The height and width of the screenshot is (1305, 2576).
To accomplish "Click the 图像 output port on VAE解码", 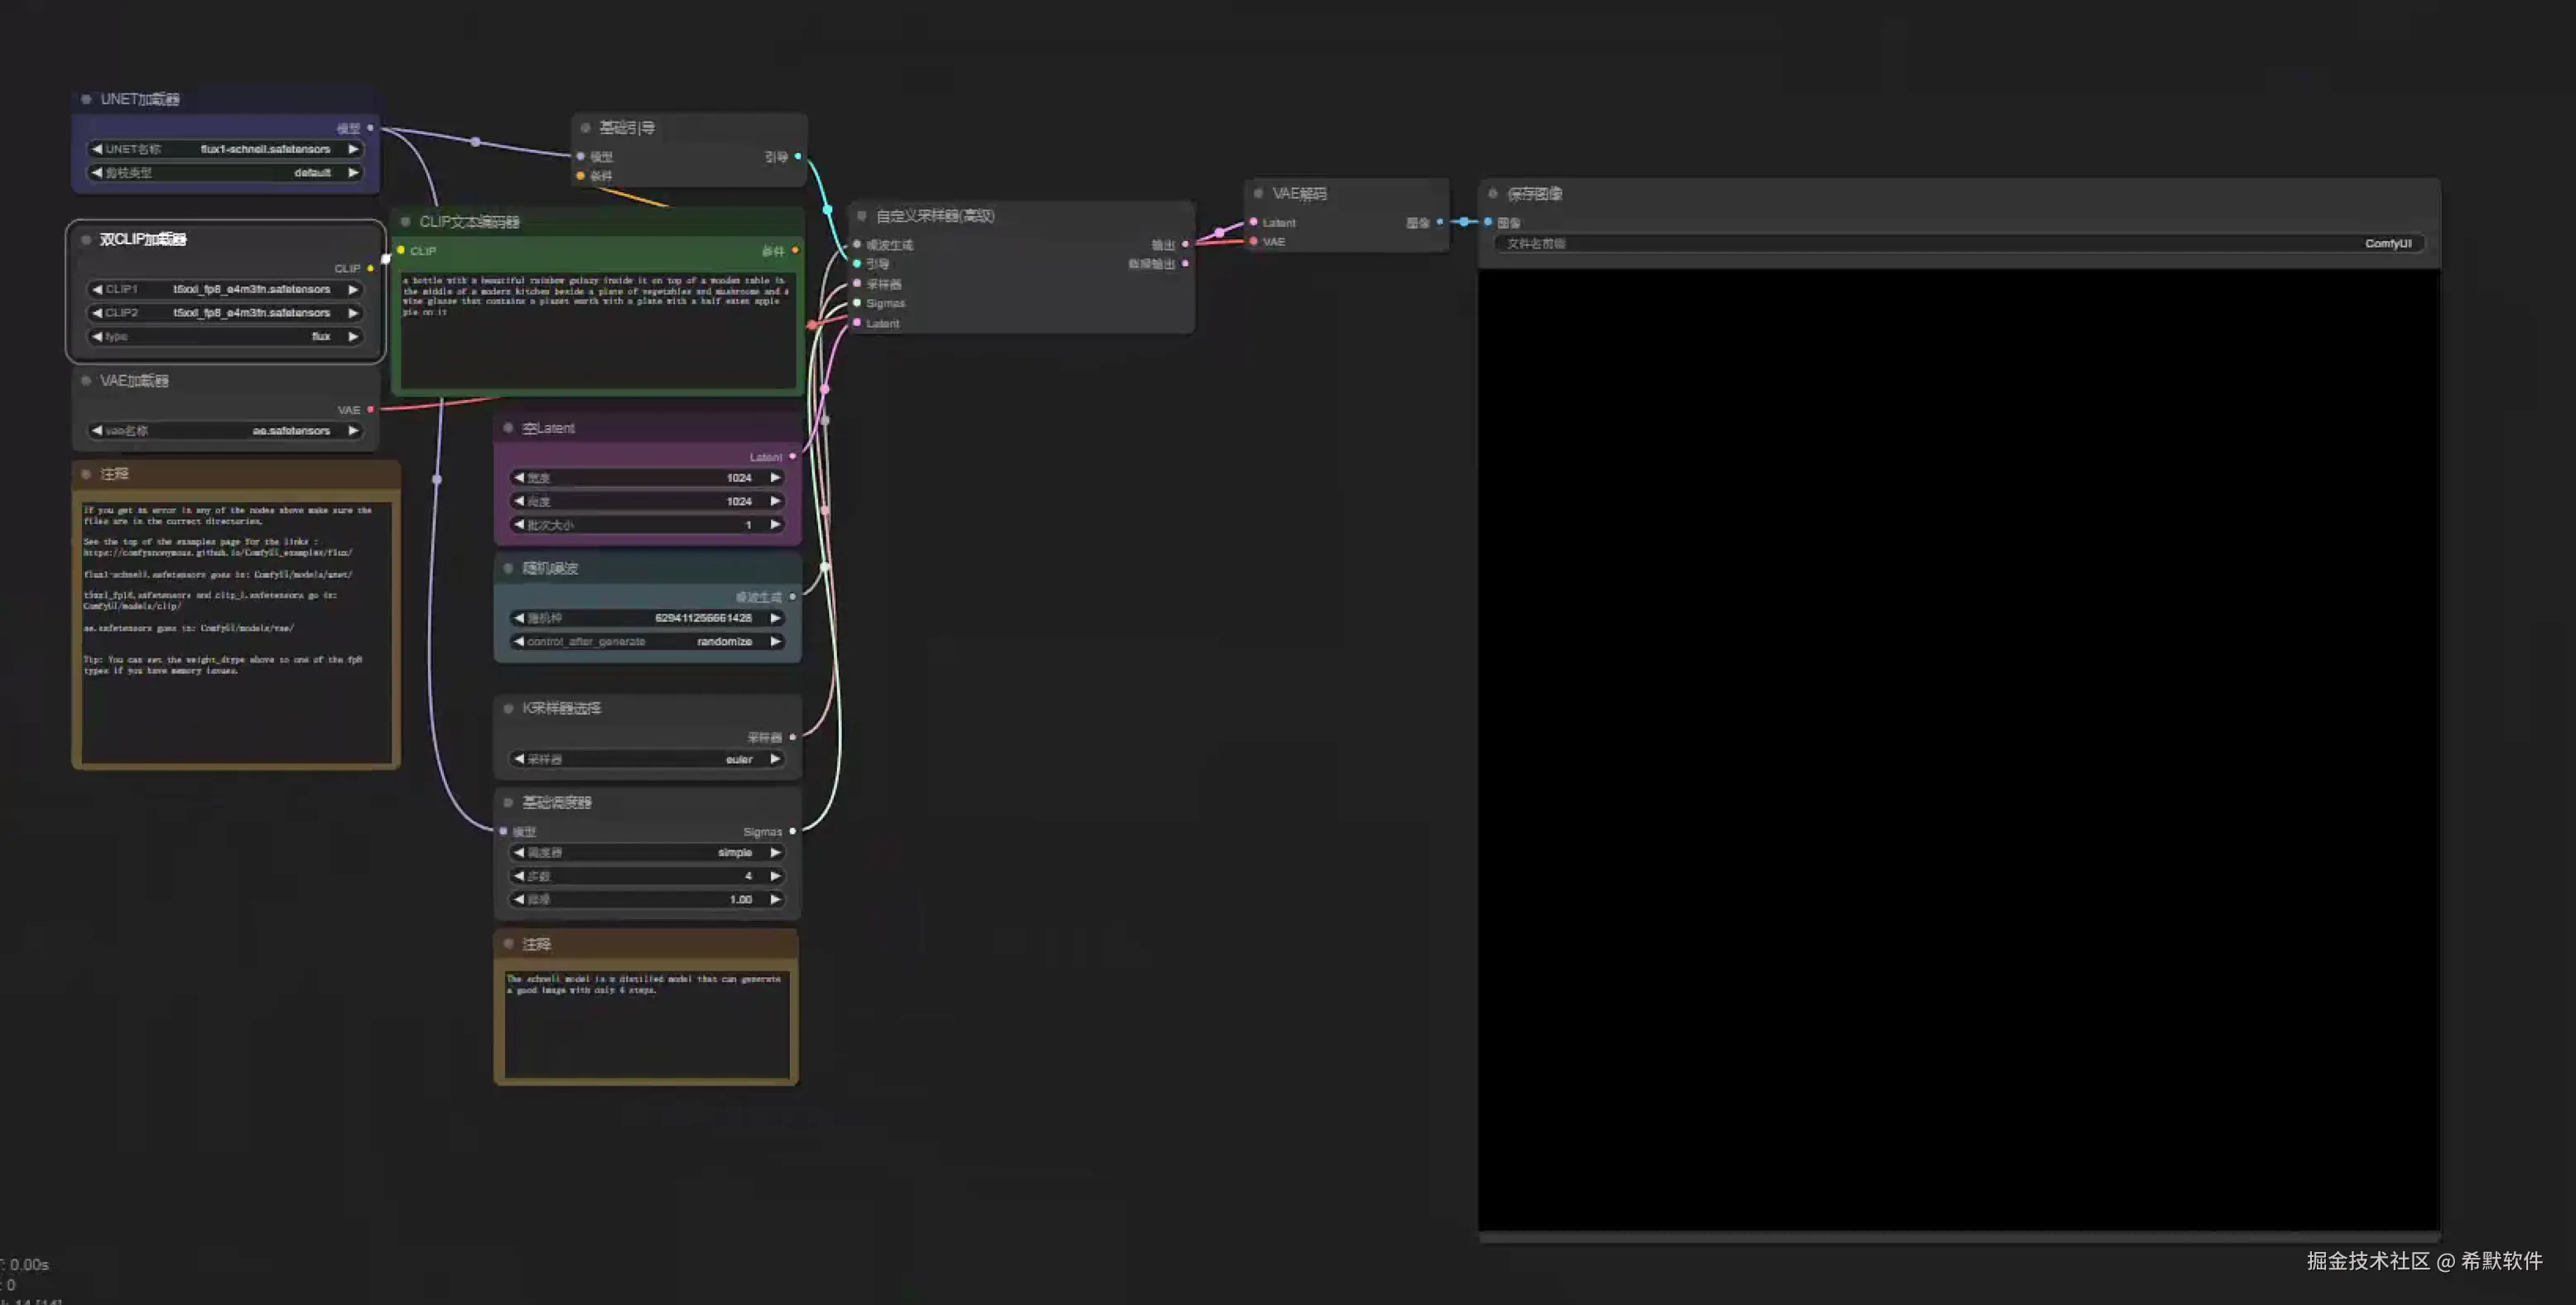I will tap(1439, 222).
